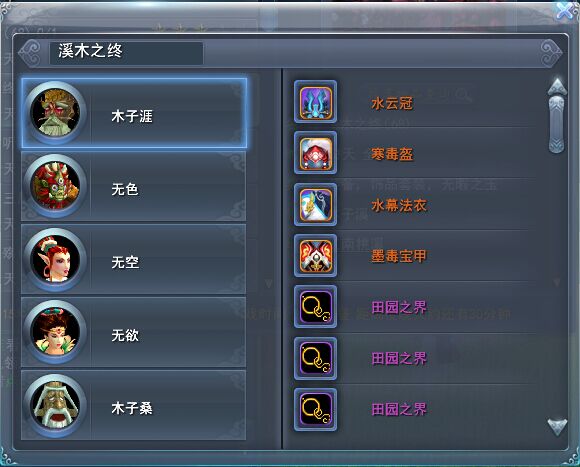Click the 无欲 character portrait
This screenshot has height=467, width=580.
click(x=55, y=332)
